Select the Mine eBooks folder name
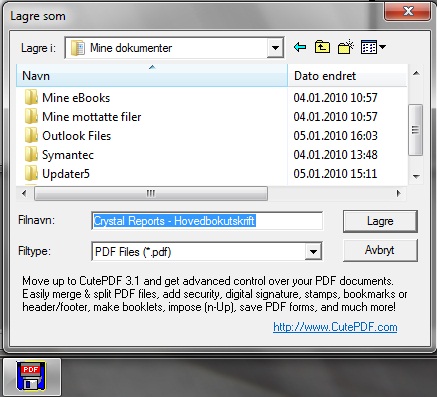The image size is (437, 397). 76,98
